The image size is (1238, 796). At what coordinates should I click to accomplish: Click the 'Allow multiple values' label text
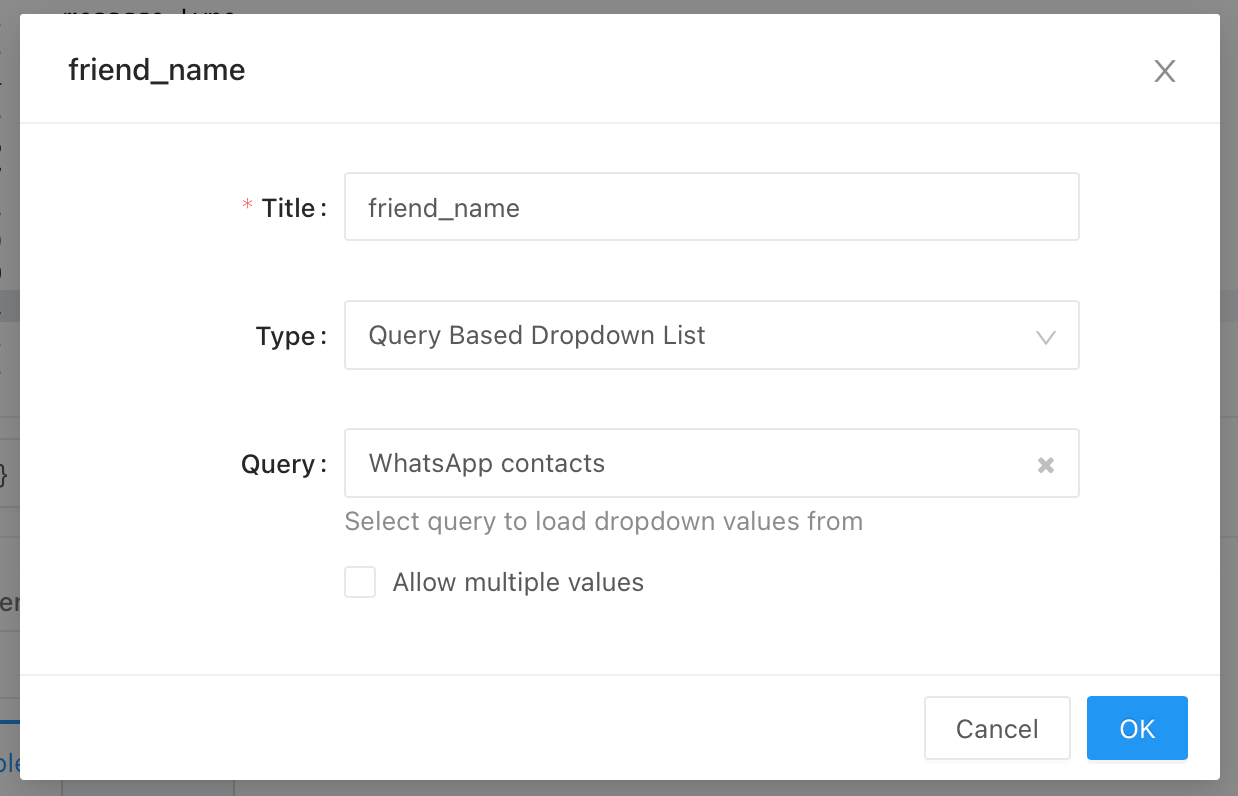coord(518,582)
